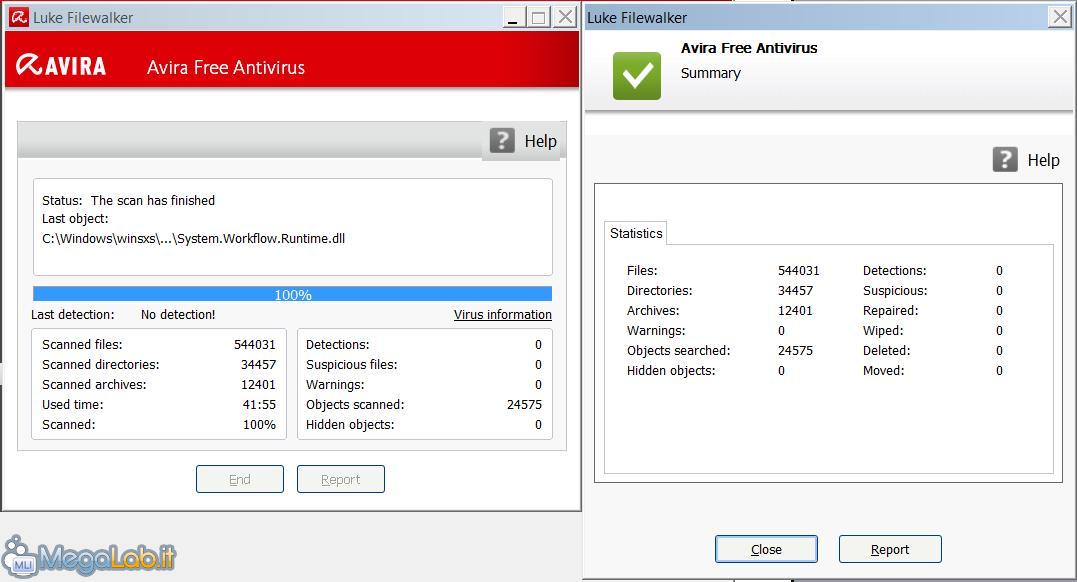This screenshot has width=1077, height=582.
Task: Click the Close button in the Summary window
Action: tap(767, 549)
